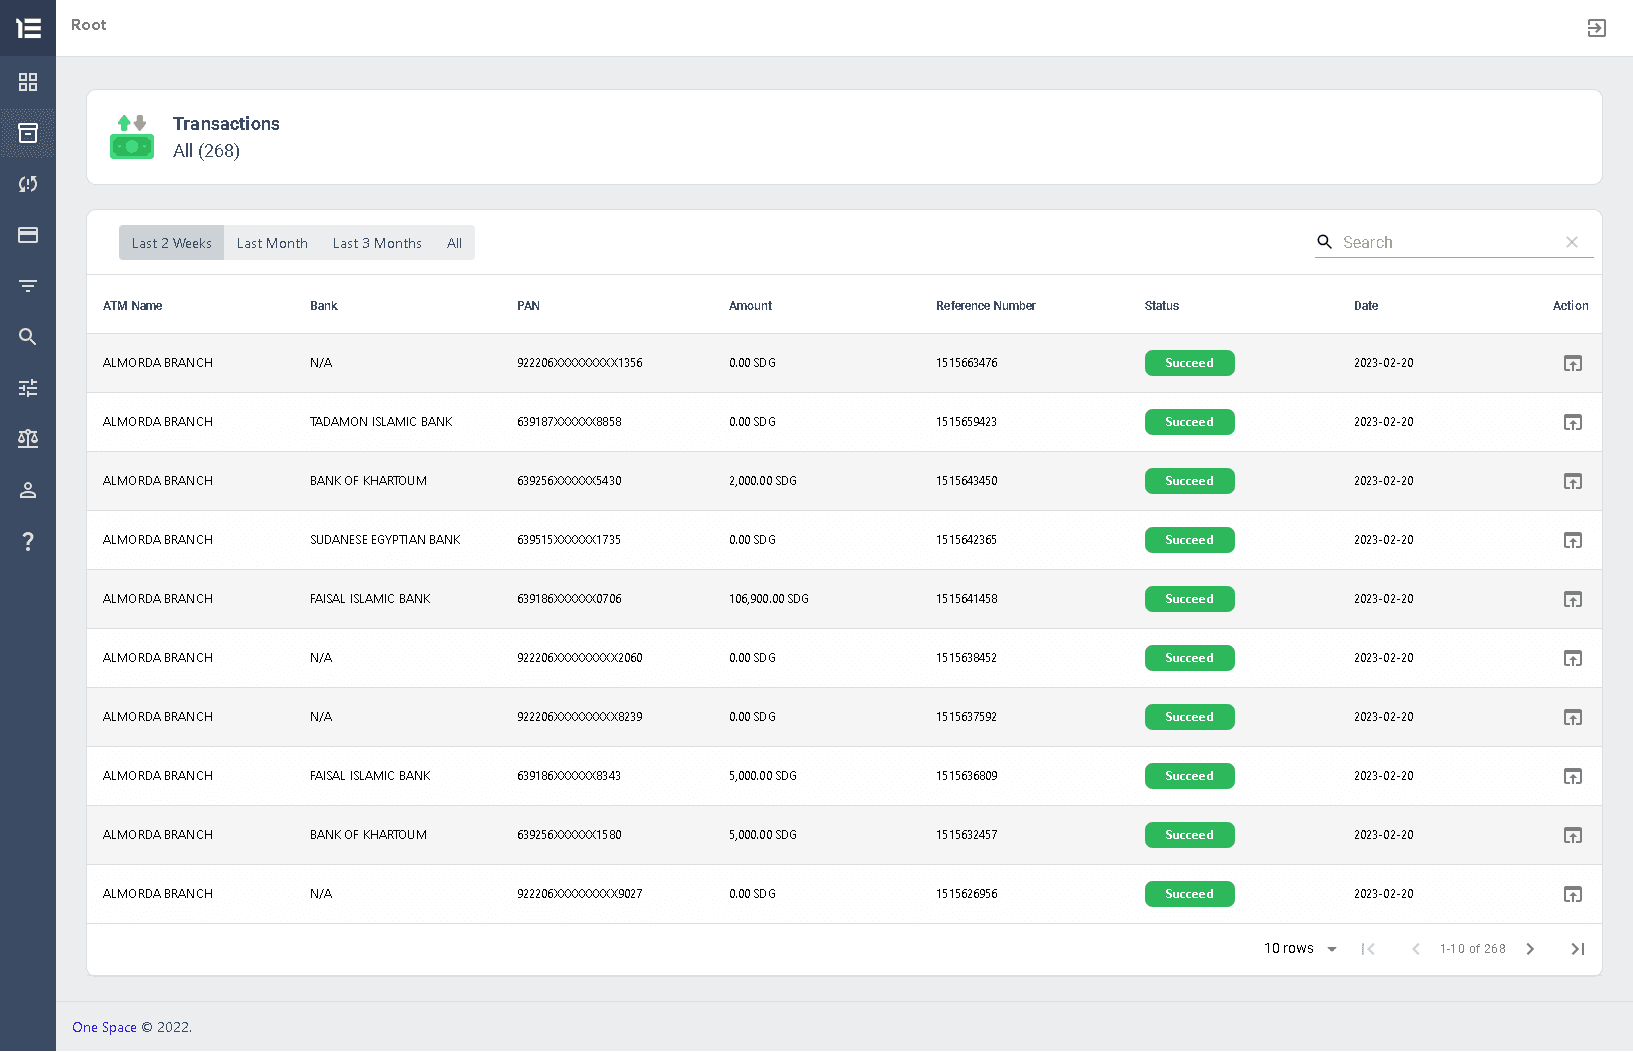1633x1052 pixels.
Task: Click the balance scales icon in sidebar
Action: (x=27, y=438)
